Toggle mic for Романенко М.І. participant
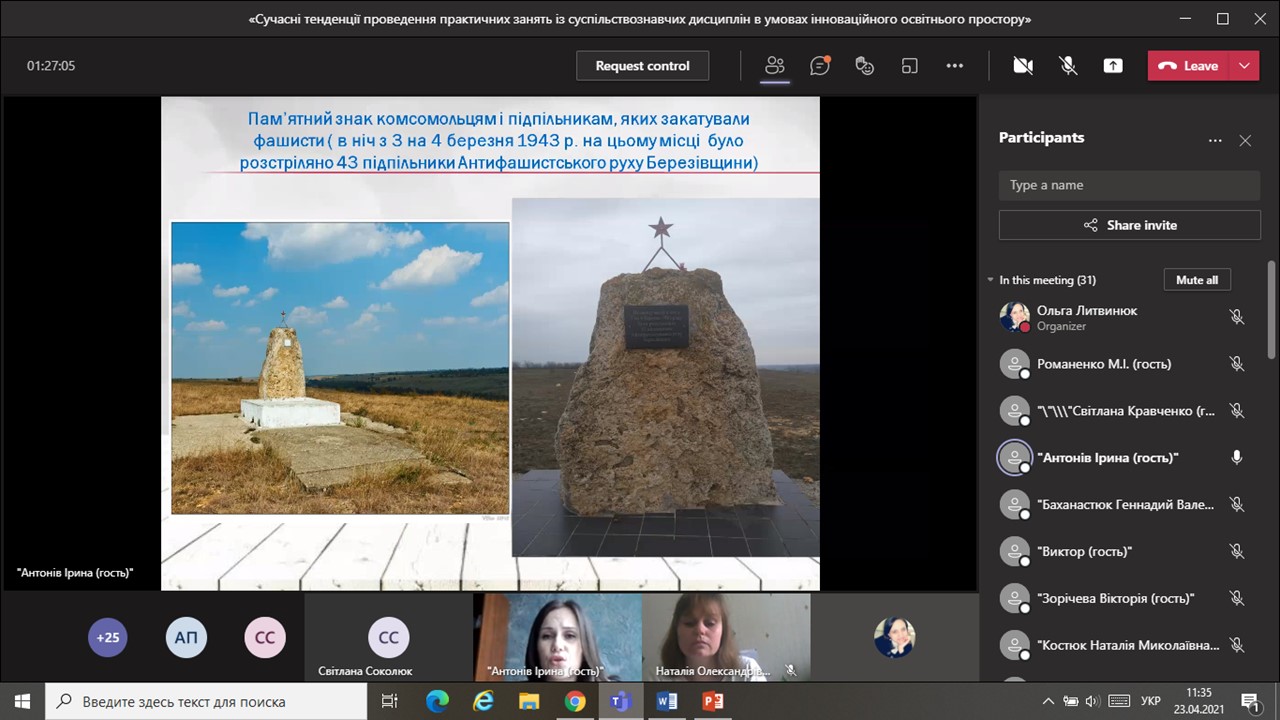This screenshot has height=720, width=1280. tap(1236, 364)
